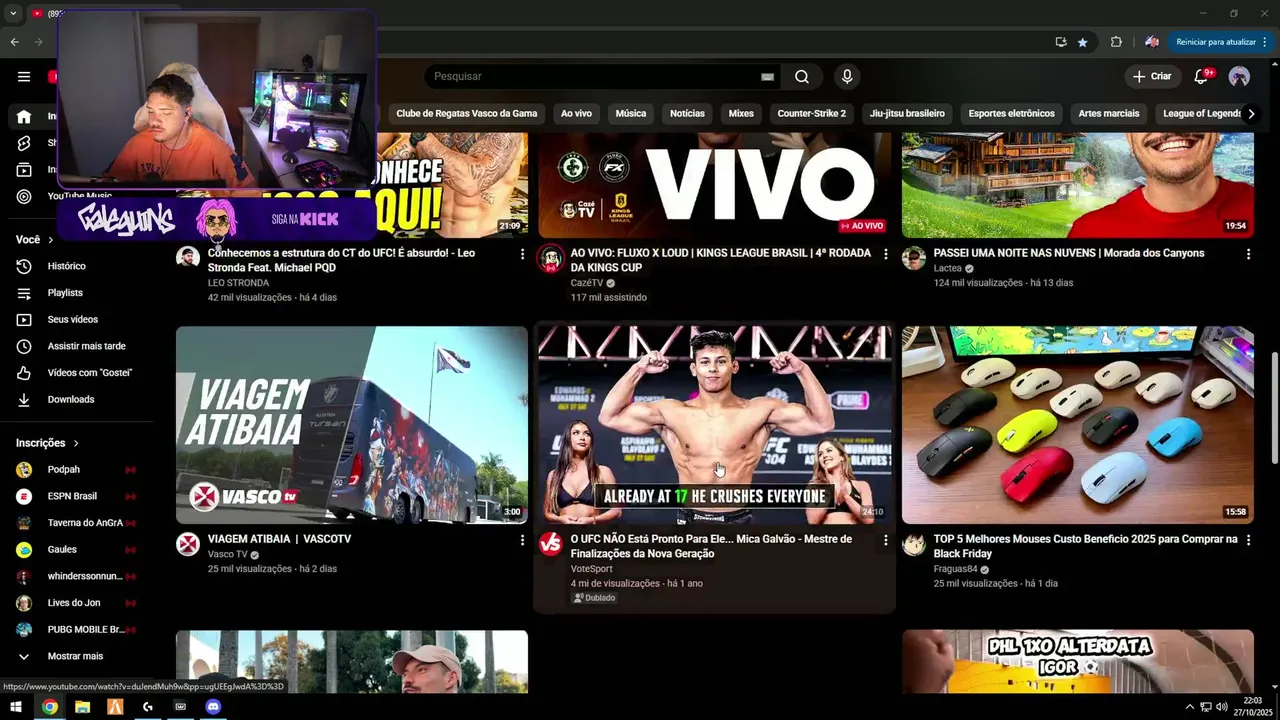This screenshot has height=720, width=1280.
Task: Open TOP 5 Melhores Mouses video title
Action: pos(1085,546)
